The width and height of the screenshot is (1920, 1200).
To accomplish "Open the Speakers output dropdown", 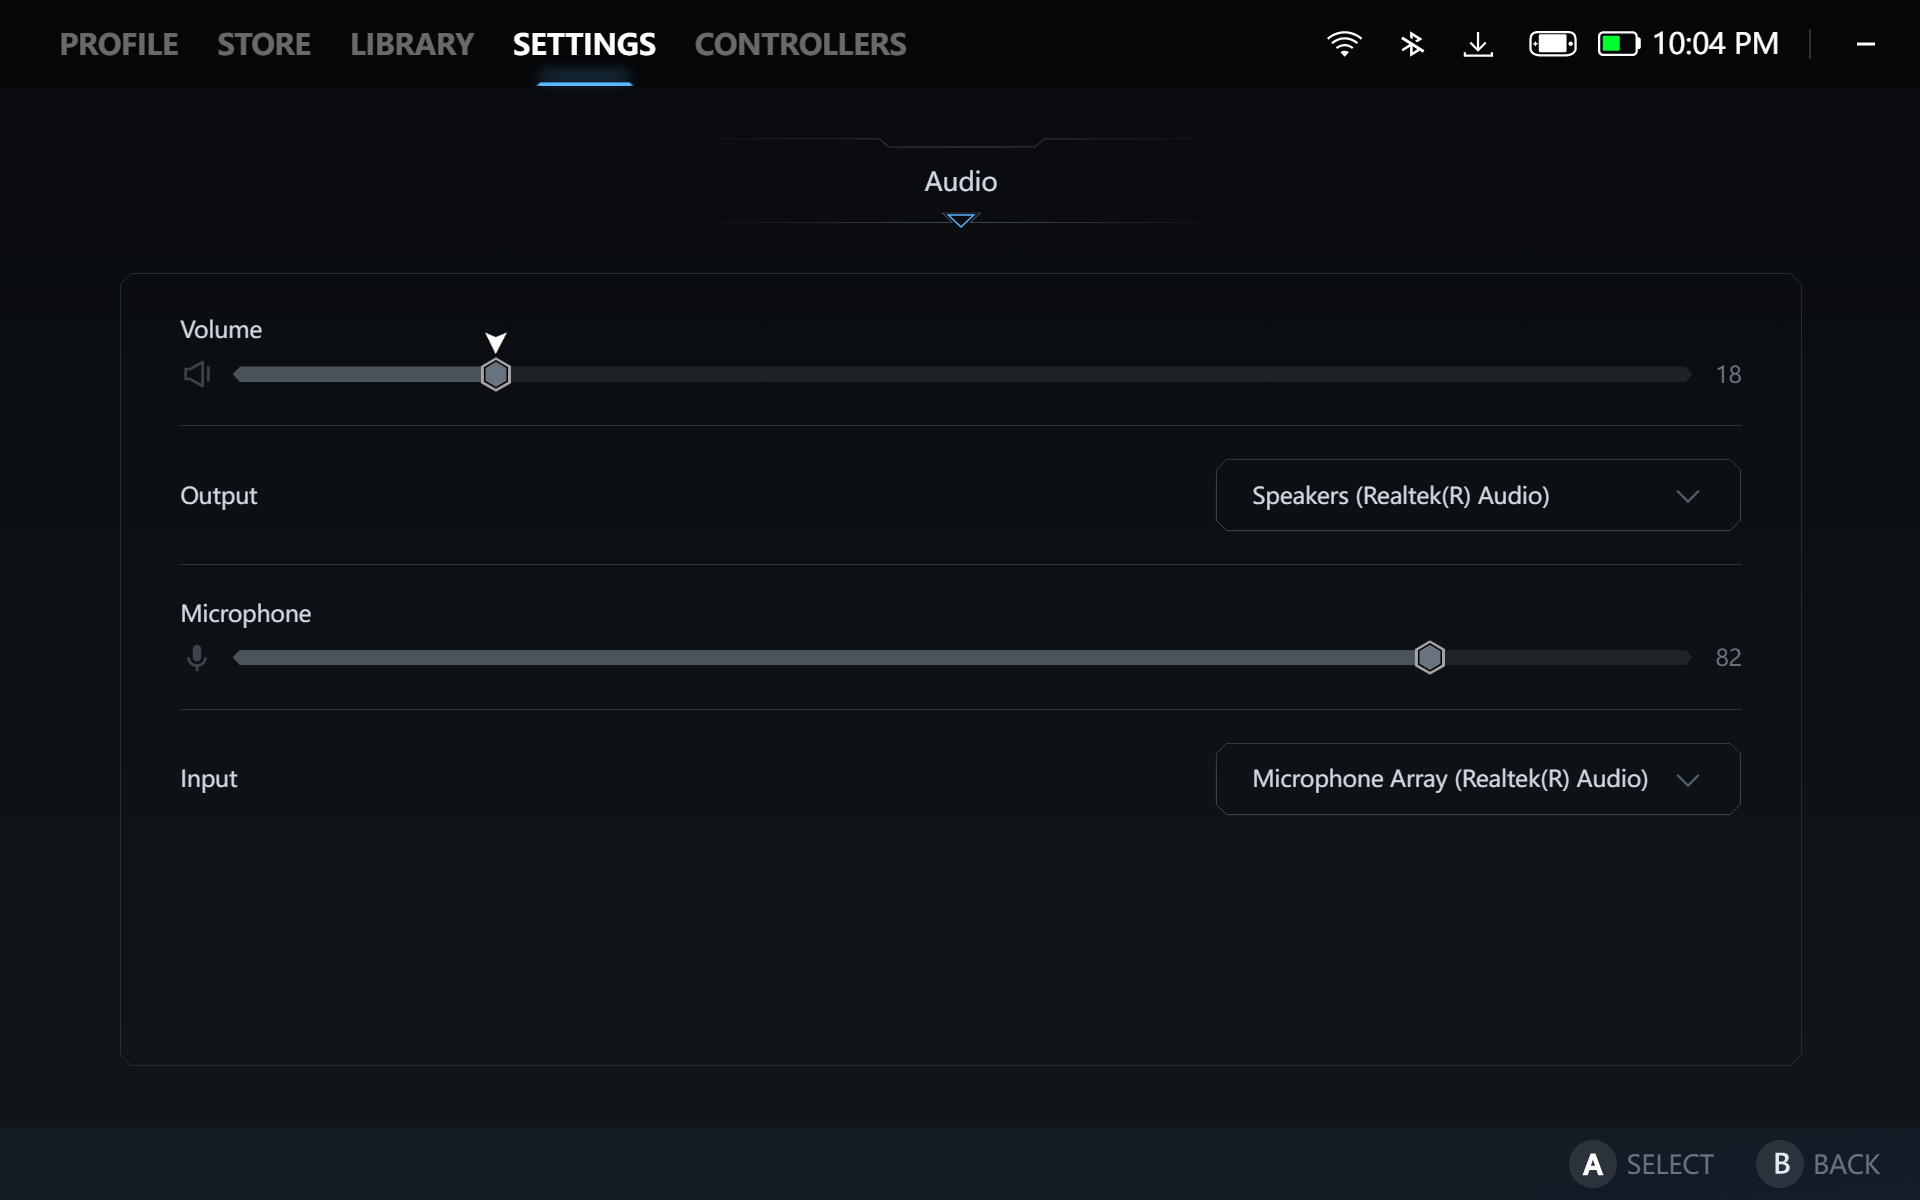I will pos(1477,495).
